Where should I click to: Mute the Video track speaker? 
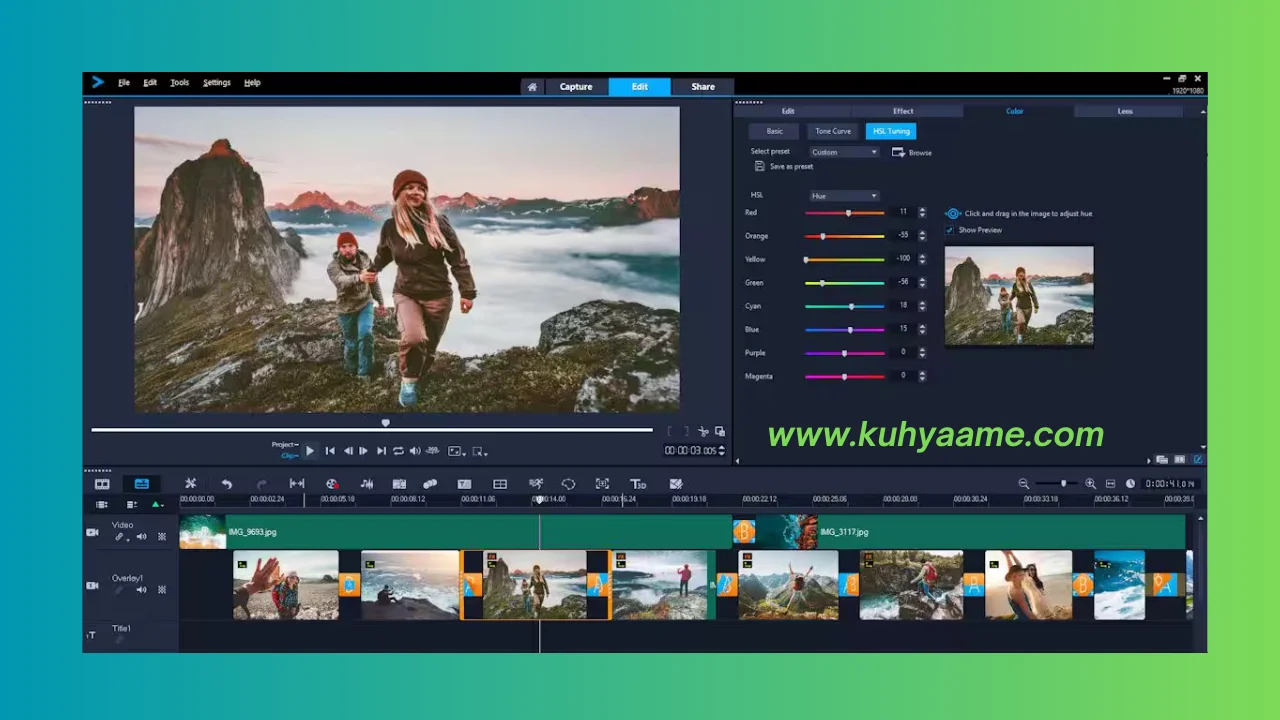tap(141, 537)
